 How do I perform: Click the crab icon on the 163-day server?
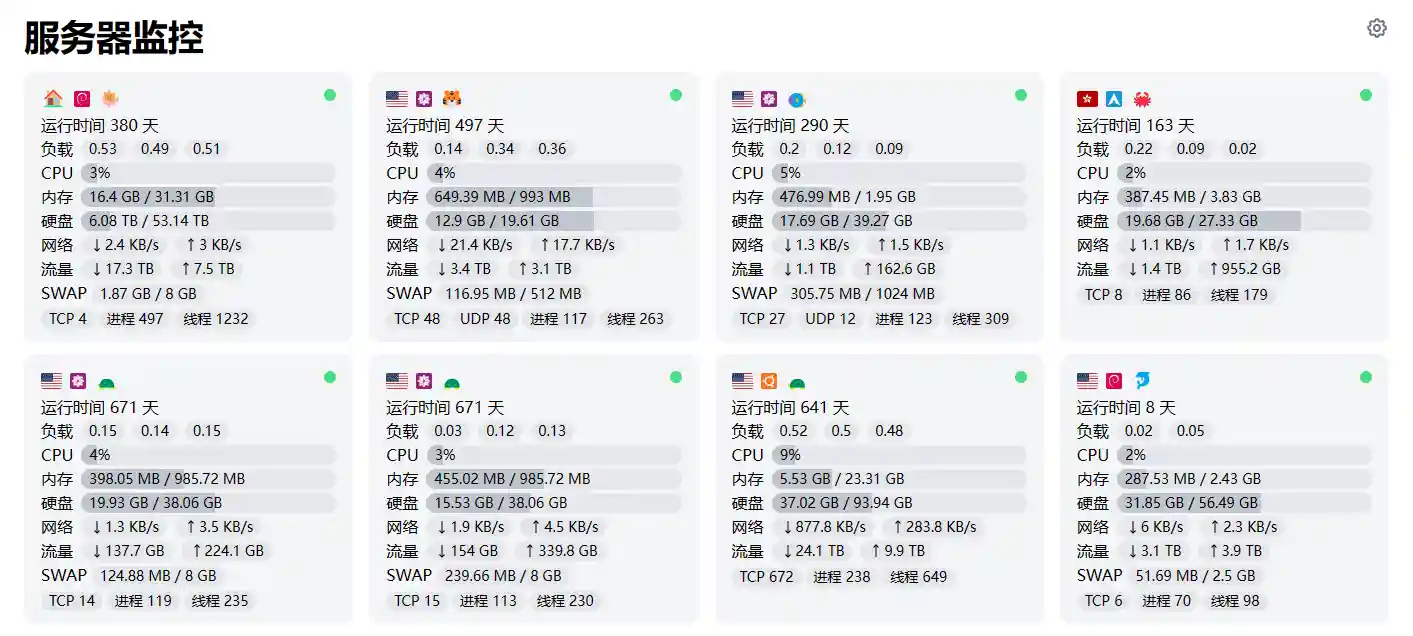[1142, 98]
